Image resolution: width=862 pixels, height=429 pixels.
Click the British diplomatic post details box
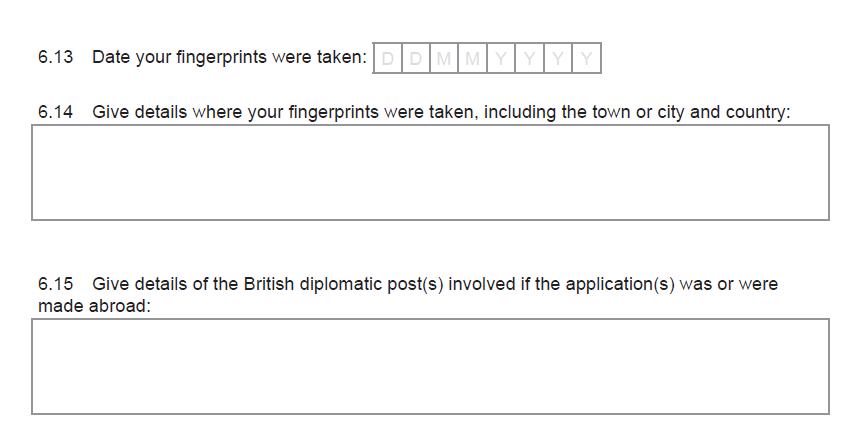pyautogui.click(x=430, y=366)
